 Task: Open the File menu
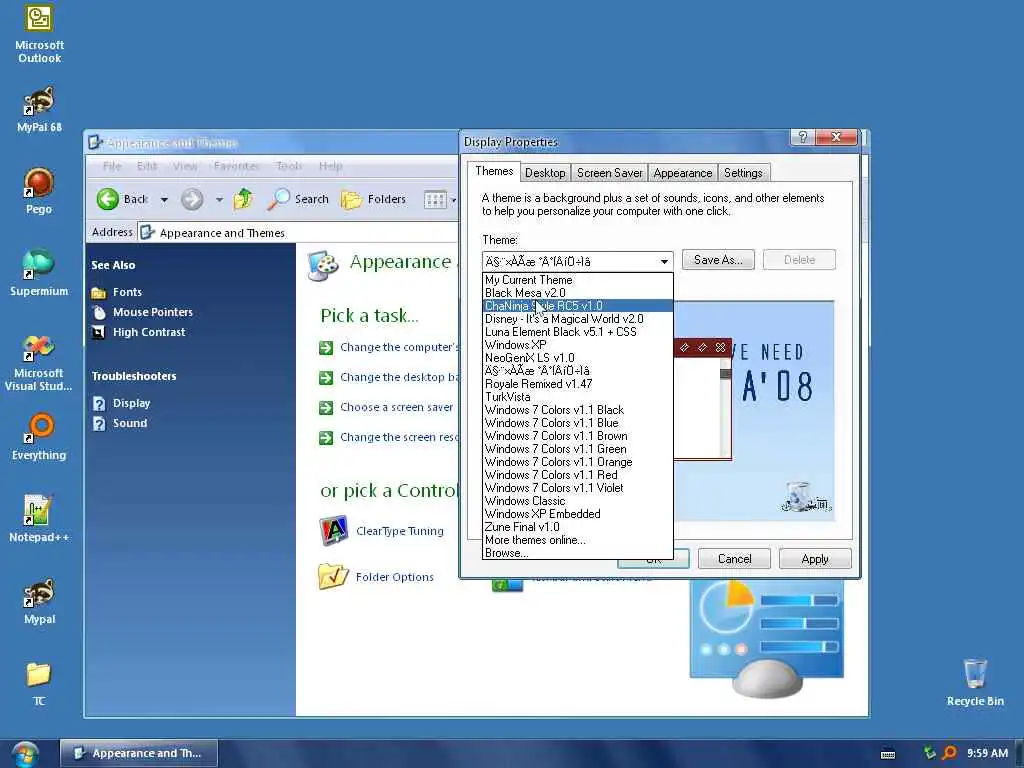[112, 166]
